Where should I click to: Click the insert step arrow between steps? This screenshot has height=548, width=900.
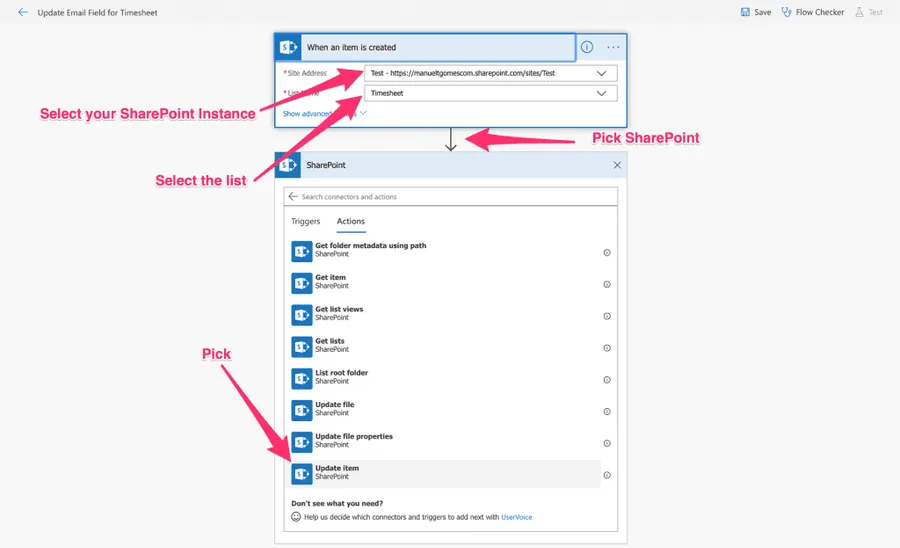(x=450, y=142)
